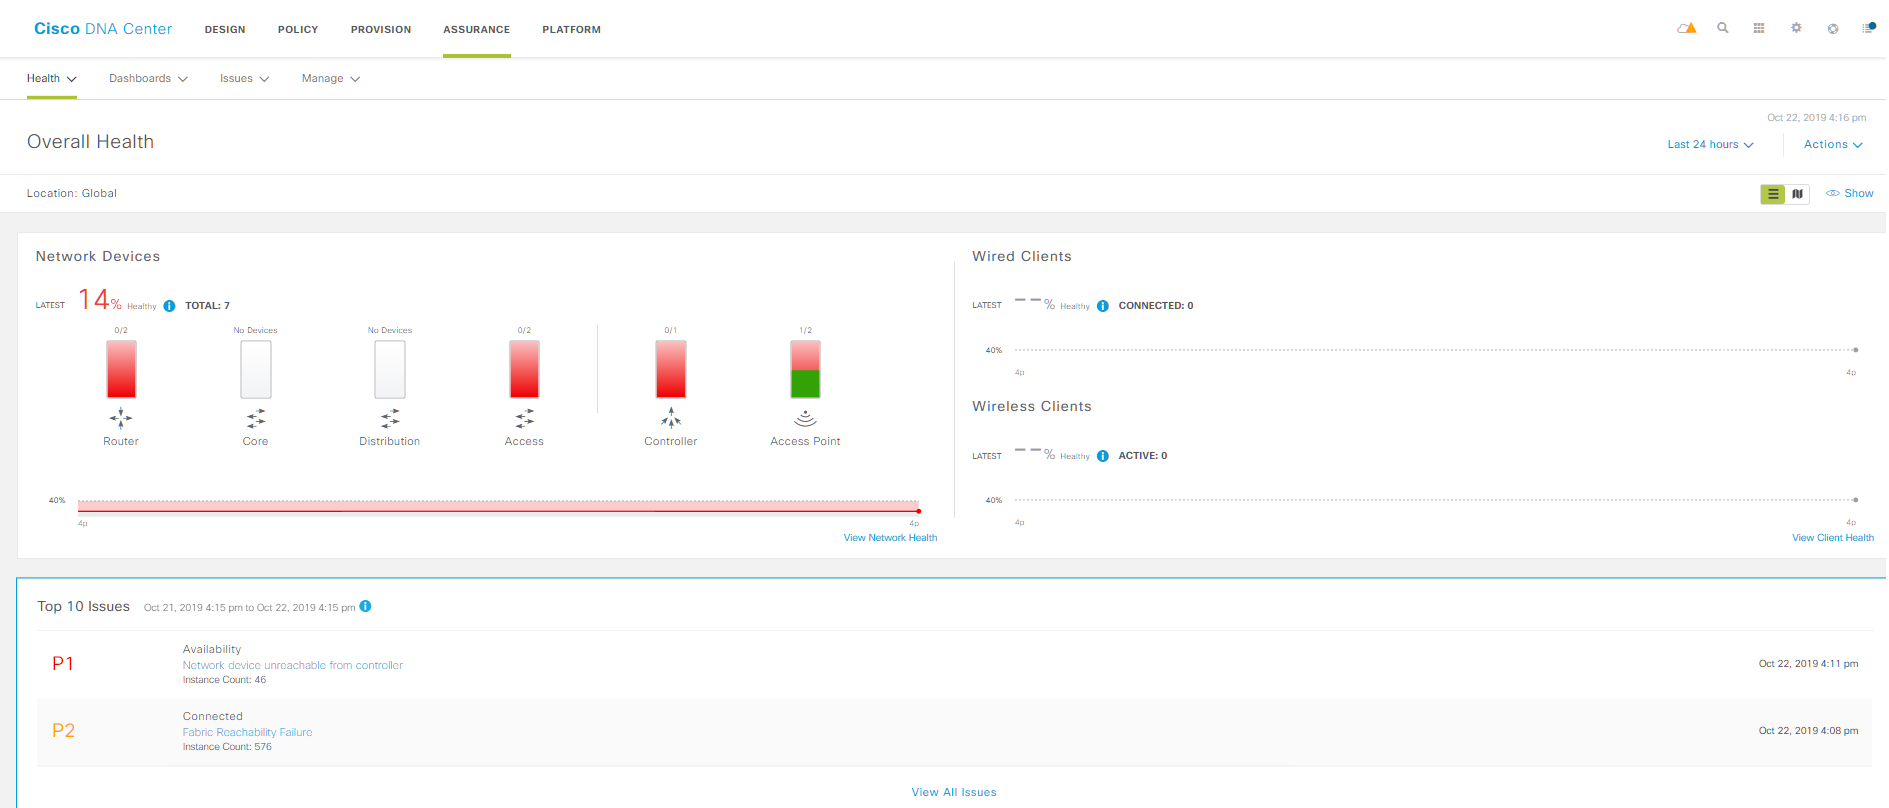Go to the Provision tab
The image size is (1889, 808).
click(381, 29)
